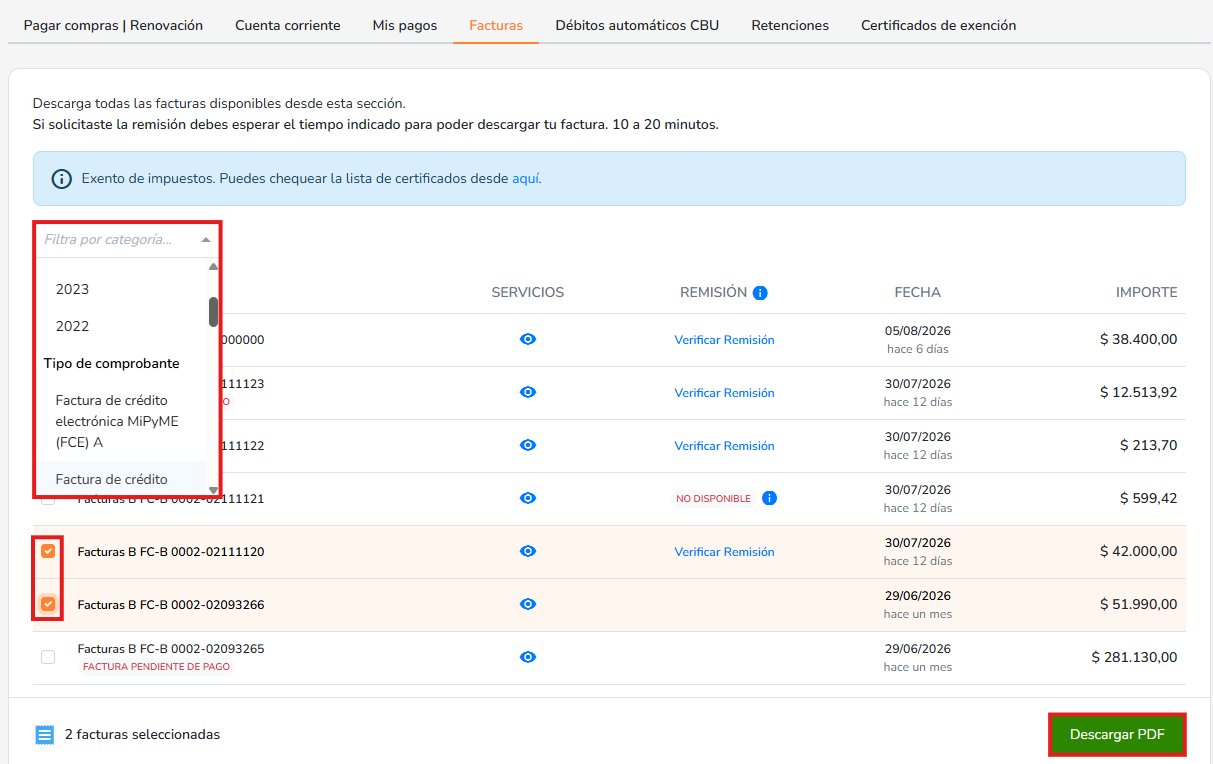Click info icon in tax-exempt banner
Viewport: 1213px width, 764px height.
(62, 179)
